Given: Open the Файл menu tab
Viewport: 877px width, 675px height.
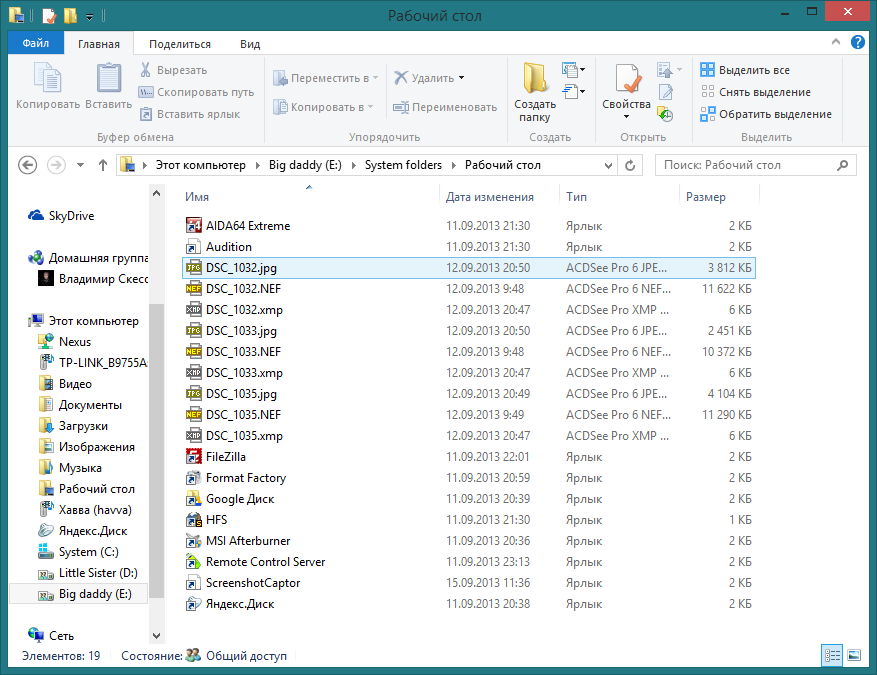Looking at the screenshot, I should [36, 43].
